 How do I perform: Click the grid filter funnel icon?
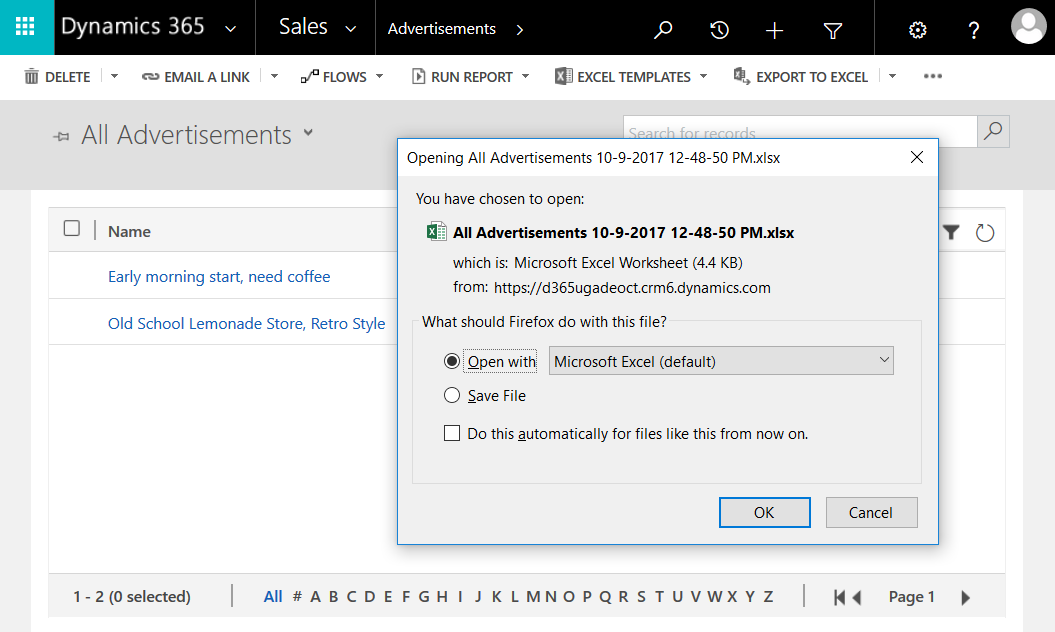click(x=951, y=232)
